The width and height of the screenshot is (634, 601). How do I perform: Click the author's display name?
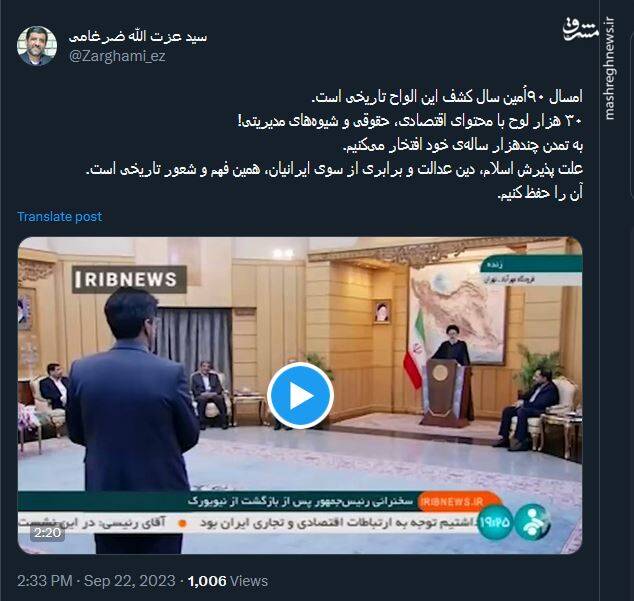click(138, 37)
